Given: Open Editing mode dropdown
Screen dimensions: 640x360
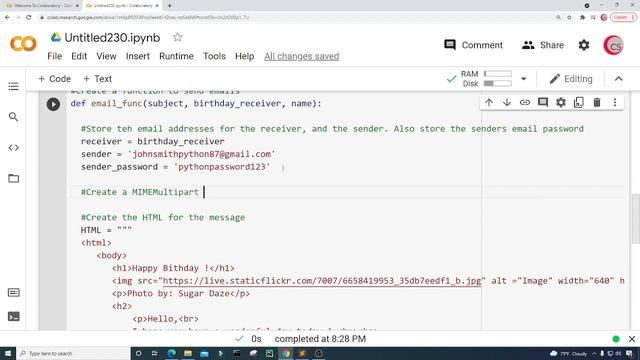Looking at the screenshot, I should (571, 79).
